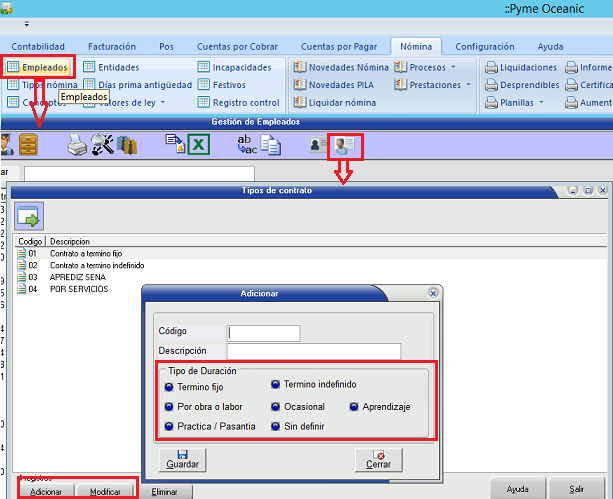Click the filing cabinet icon
Viewport: 613px width, 499px height.
tap(29, 145)
